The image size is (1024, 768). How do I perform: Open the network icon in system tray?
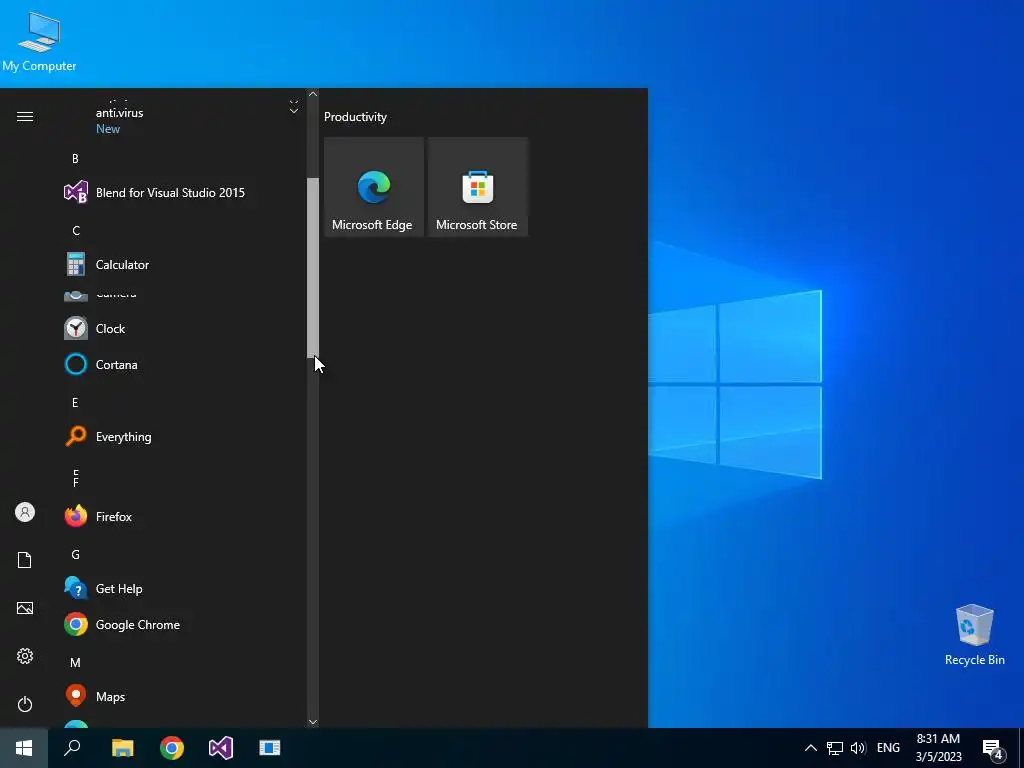835,748
